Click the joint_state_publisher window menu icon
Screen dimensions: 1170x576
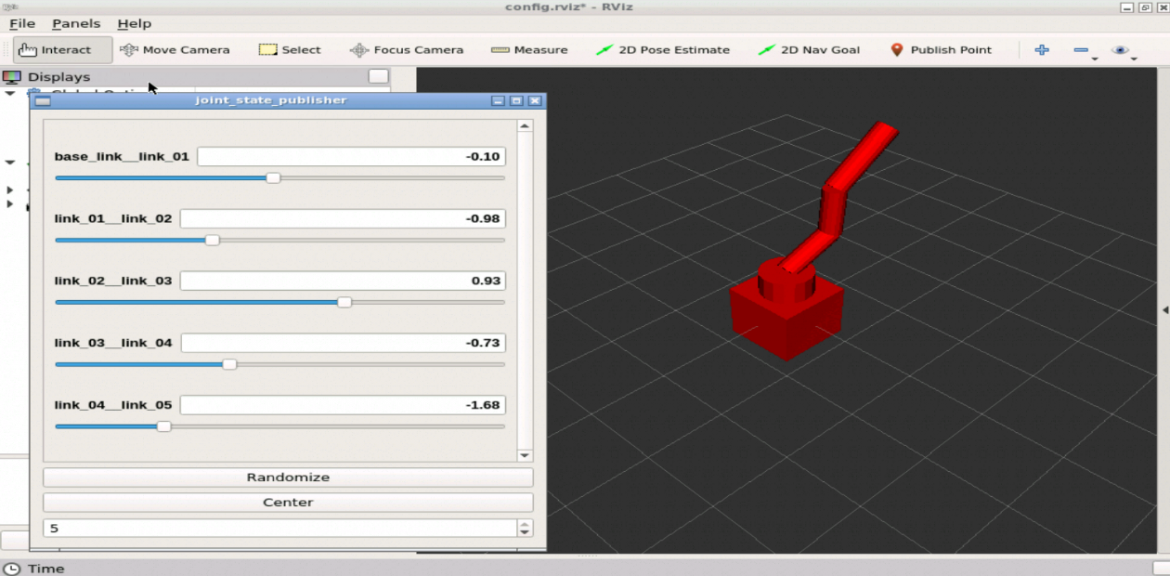pyautogui.click(x=43, y=101)
